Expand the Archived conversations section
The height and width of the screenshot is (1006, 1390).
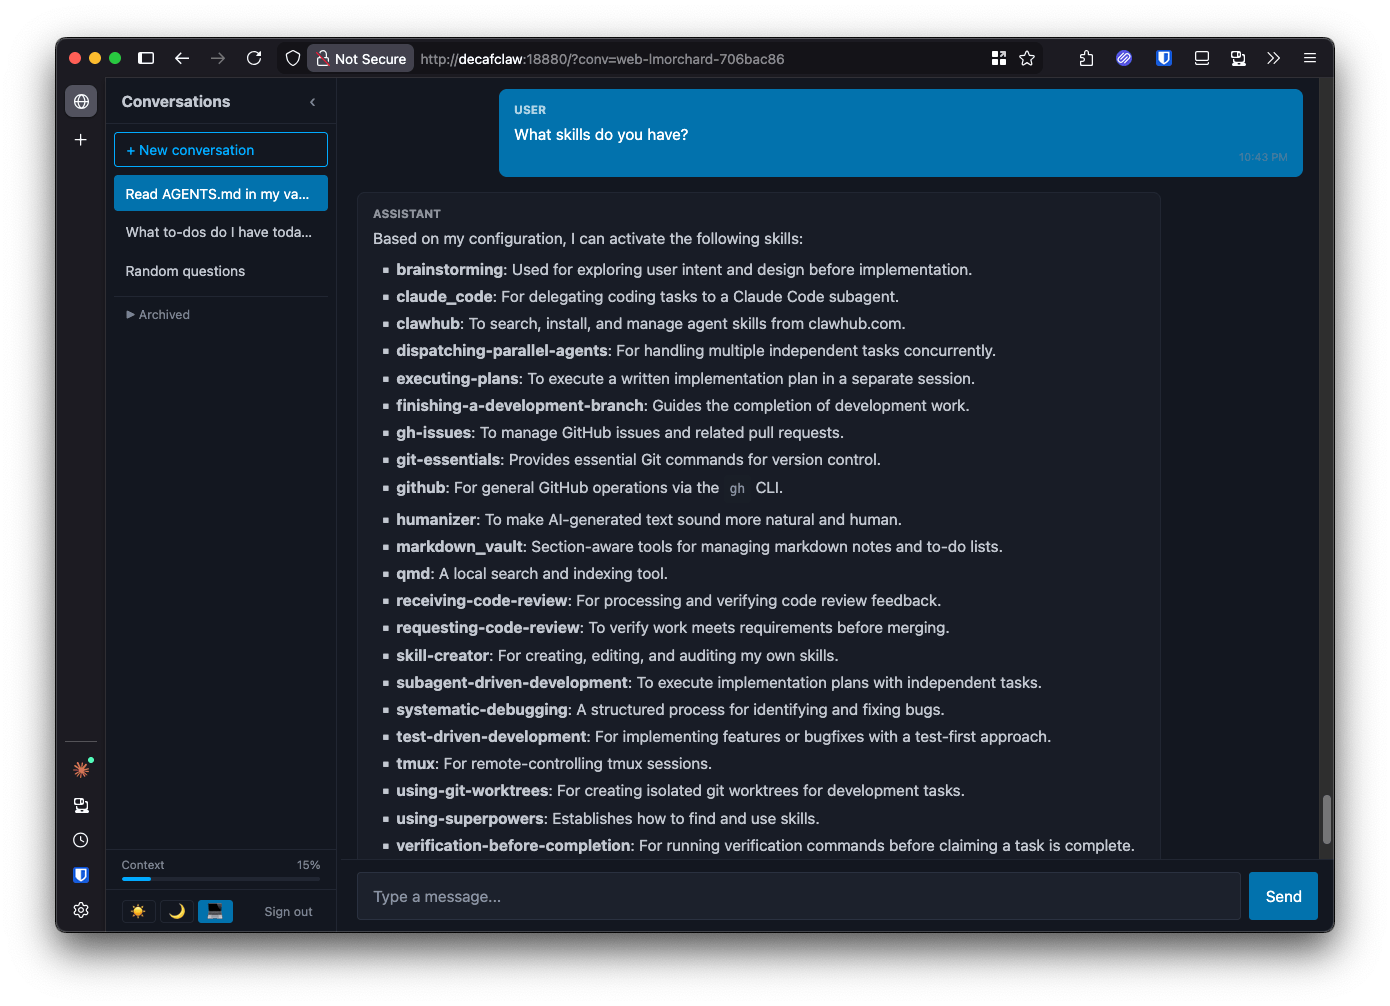coord(157,314)
